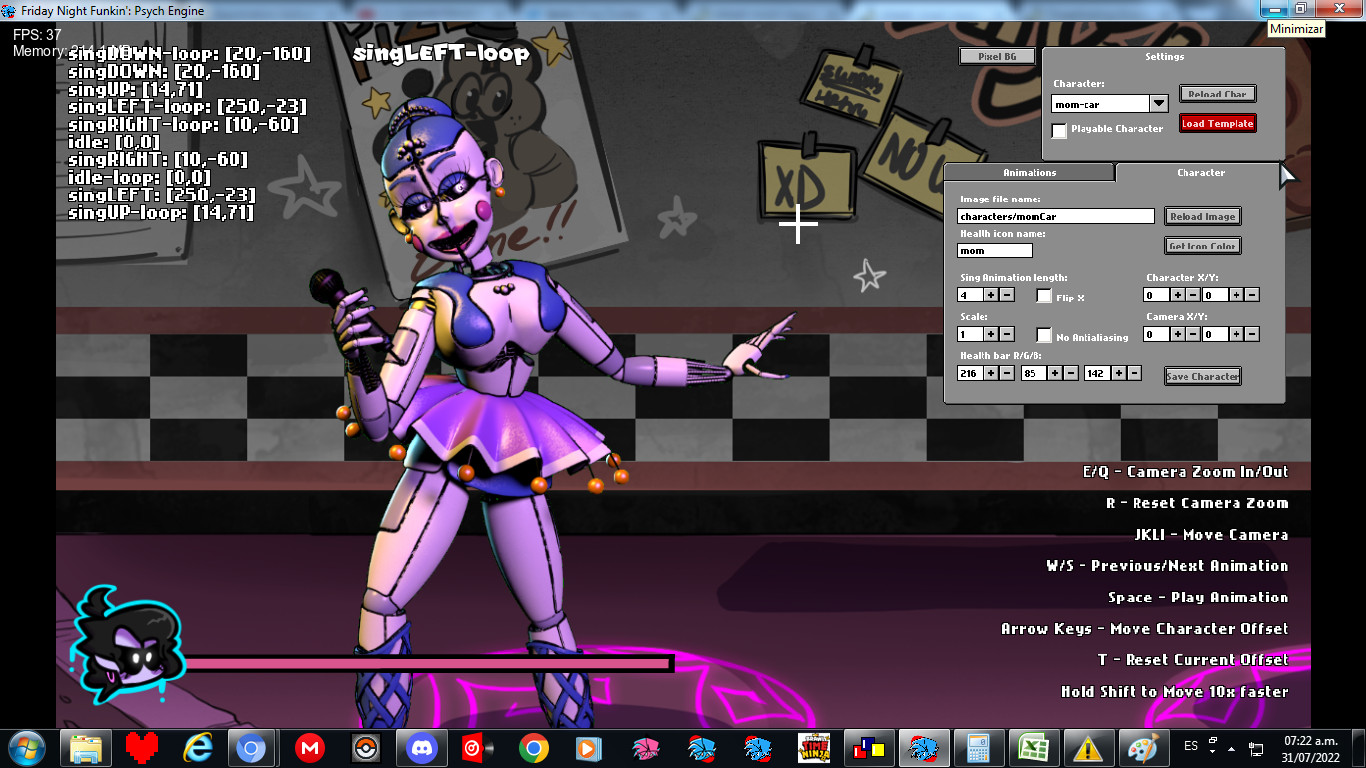Screen dimensions: 1366x768
Task: Increase the Health bar blue value 142
Action: coord(1118,373)
